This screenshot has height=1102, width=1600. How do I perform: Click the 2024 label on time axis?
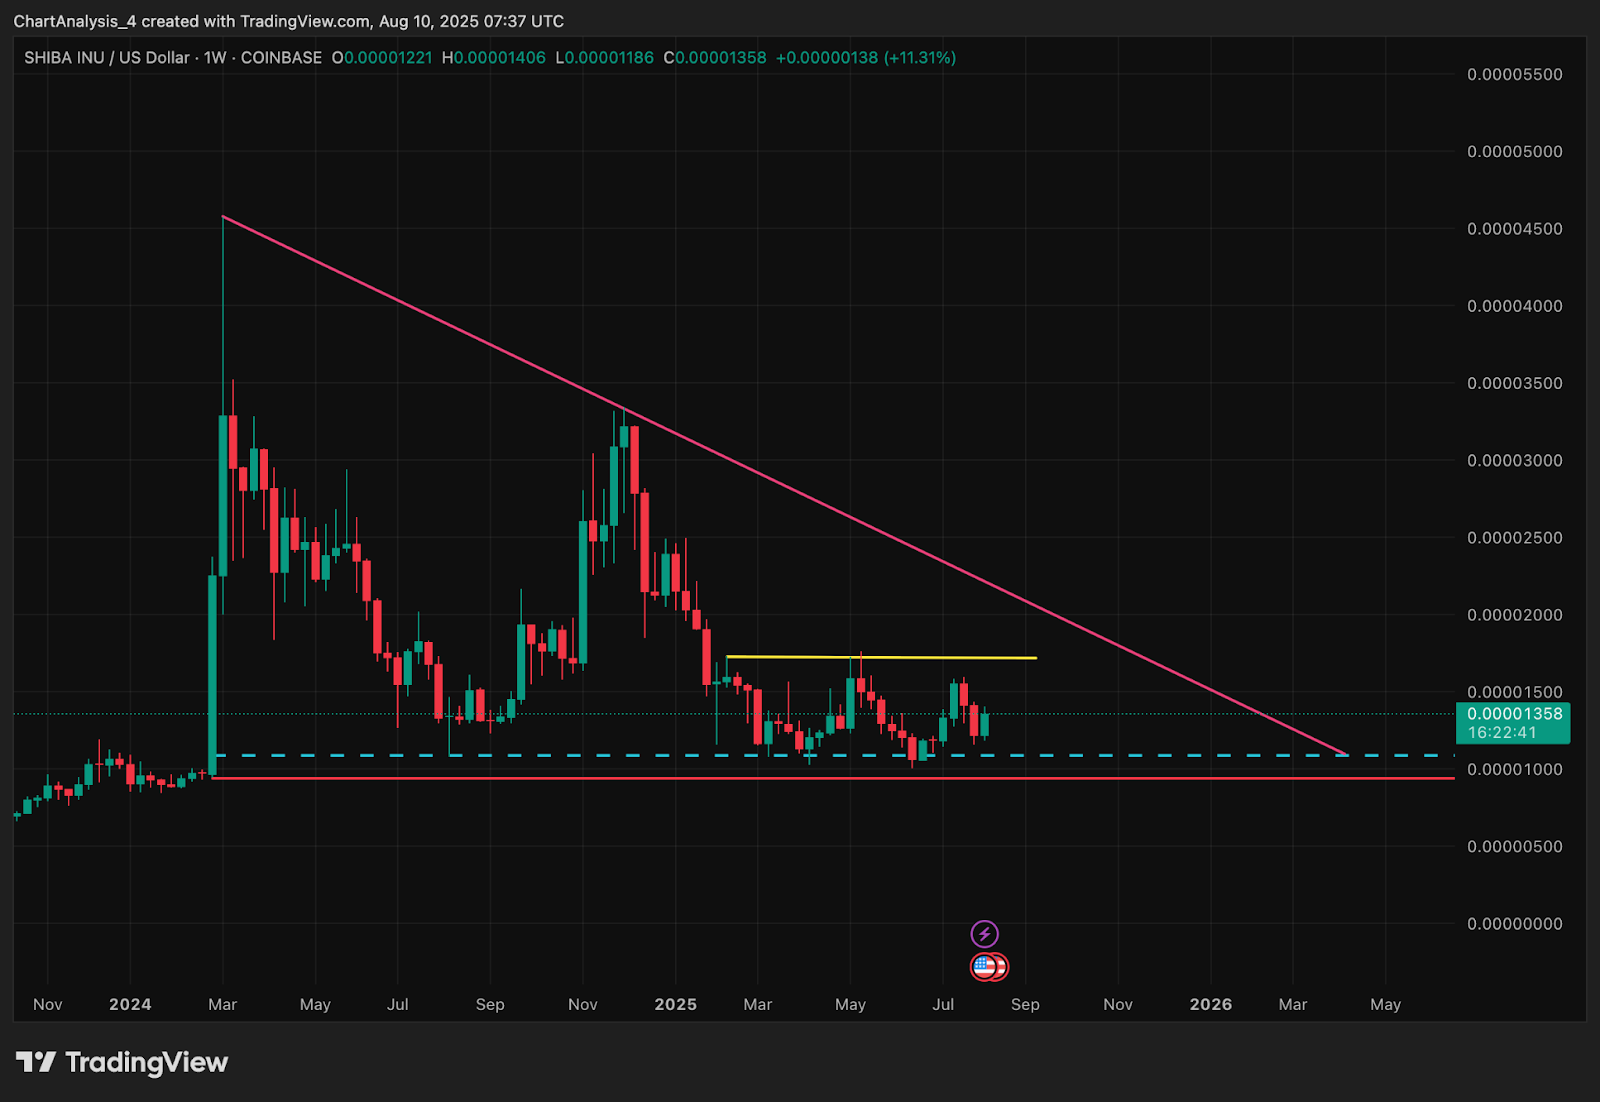point(130,1004)
